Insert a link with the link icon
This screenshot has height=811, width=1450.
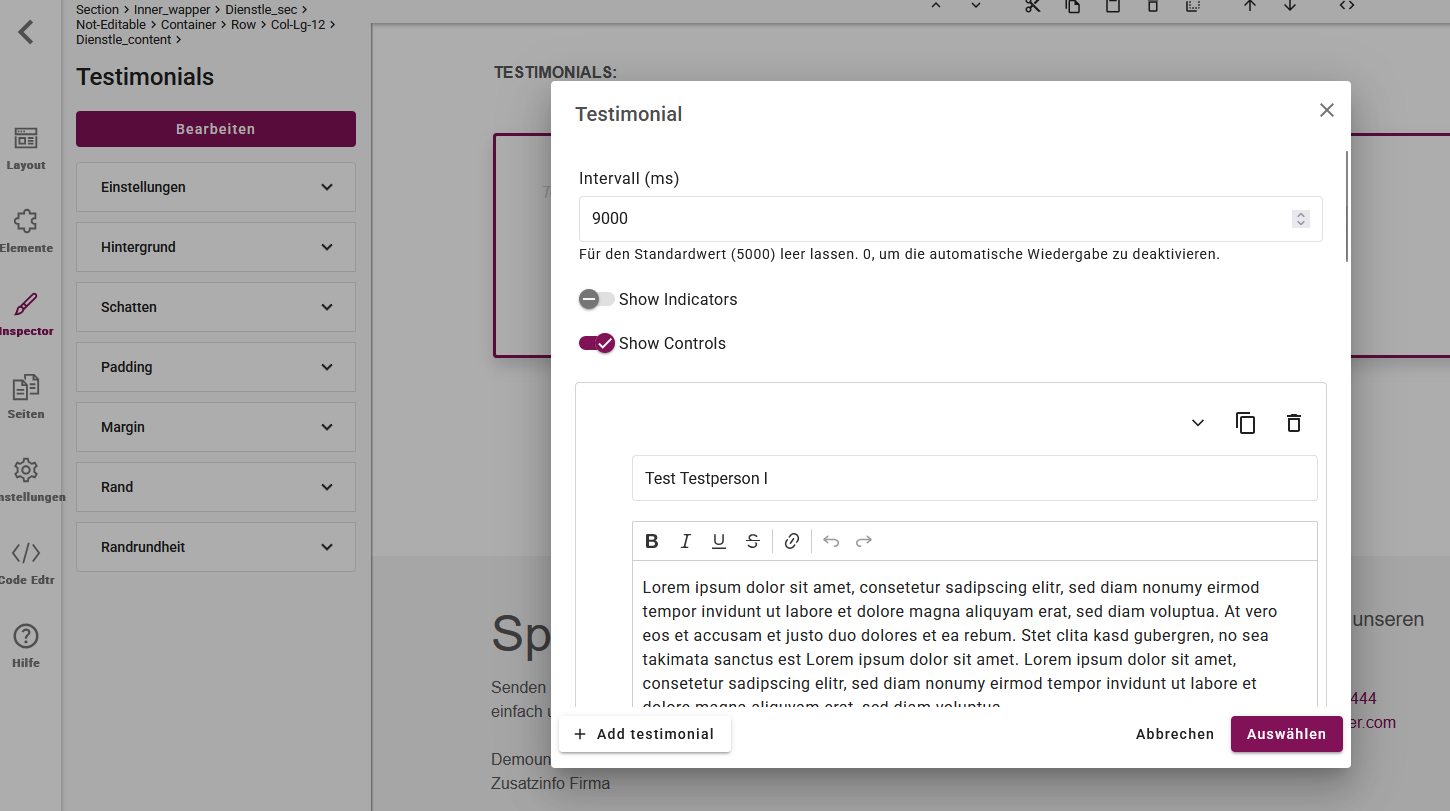792,541
